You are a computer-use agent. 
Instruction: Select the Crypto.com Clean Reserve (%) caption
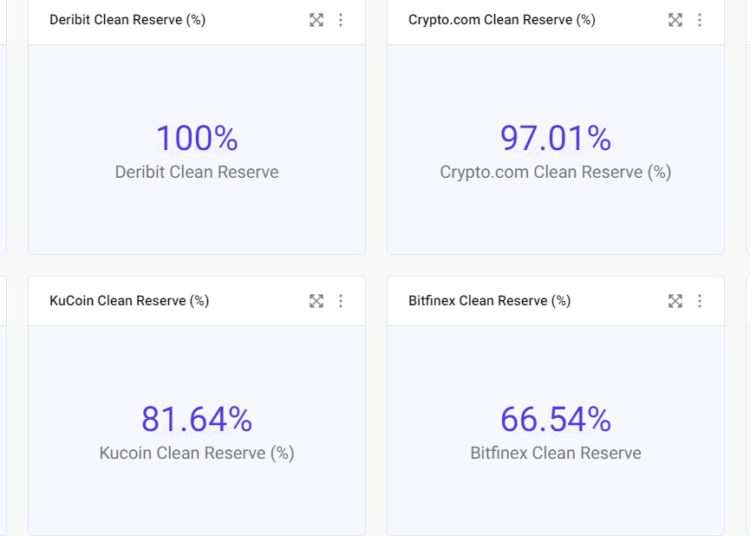[x=556, y=172]
